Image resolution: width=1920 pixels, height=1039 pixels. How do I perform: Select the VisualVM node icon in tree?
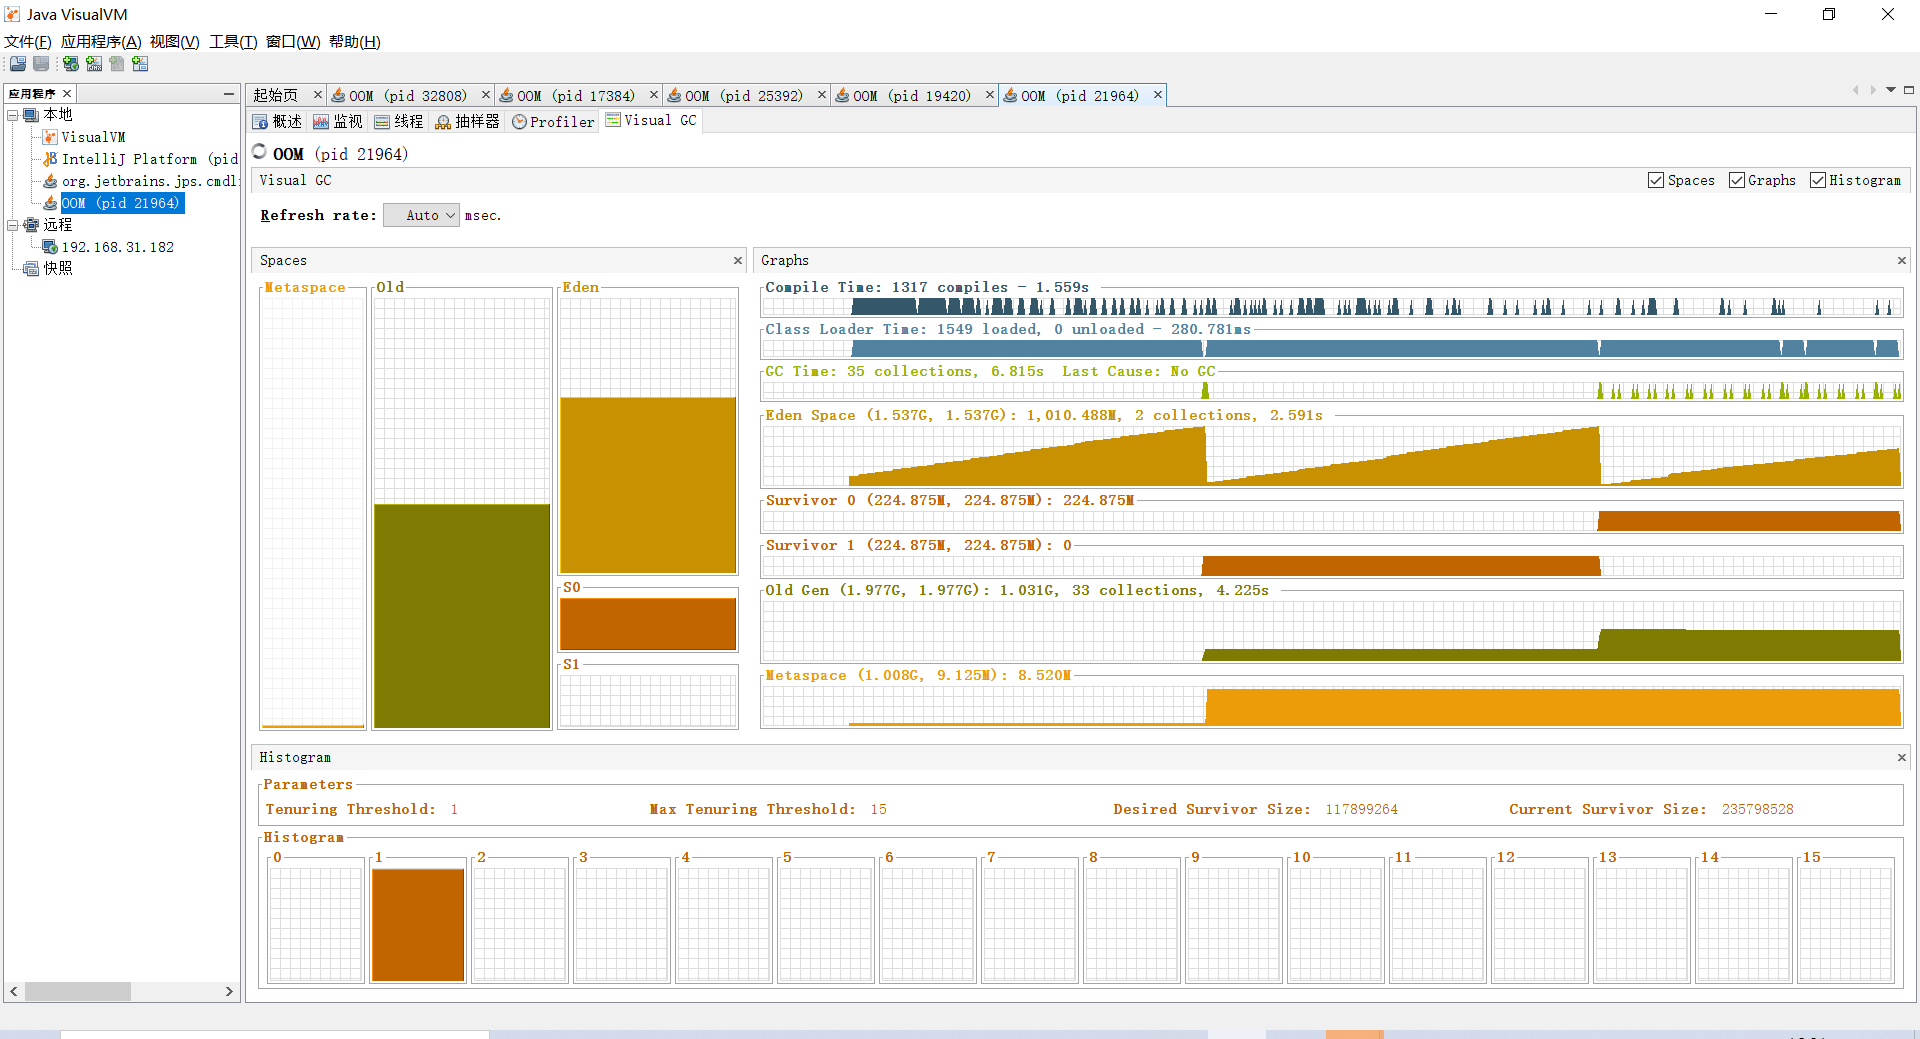[50, 137]
